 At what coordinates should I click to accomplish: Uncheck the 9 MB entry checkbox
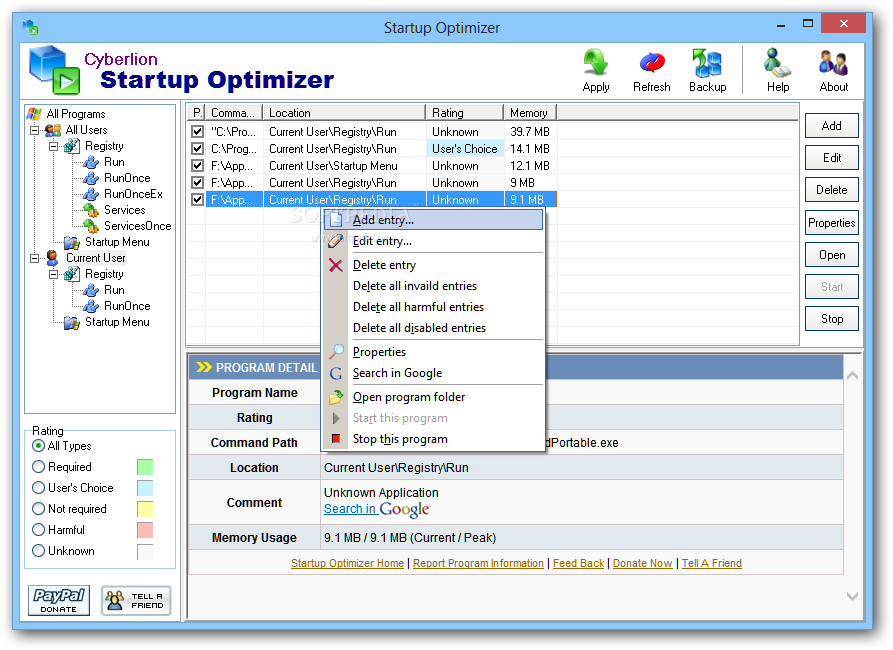click(197, 183)
